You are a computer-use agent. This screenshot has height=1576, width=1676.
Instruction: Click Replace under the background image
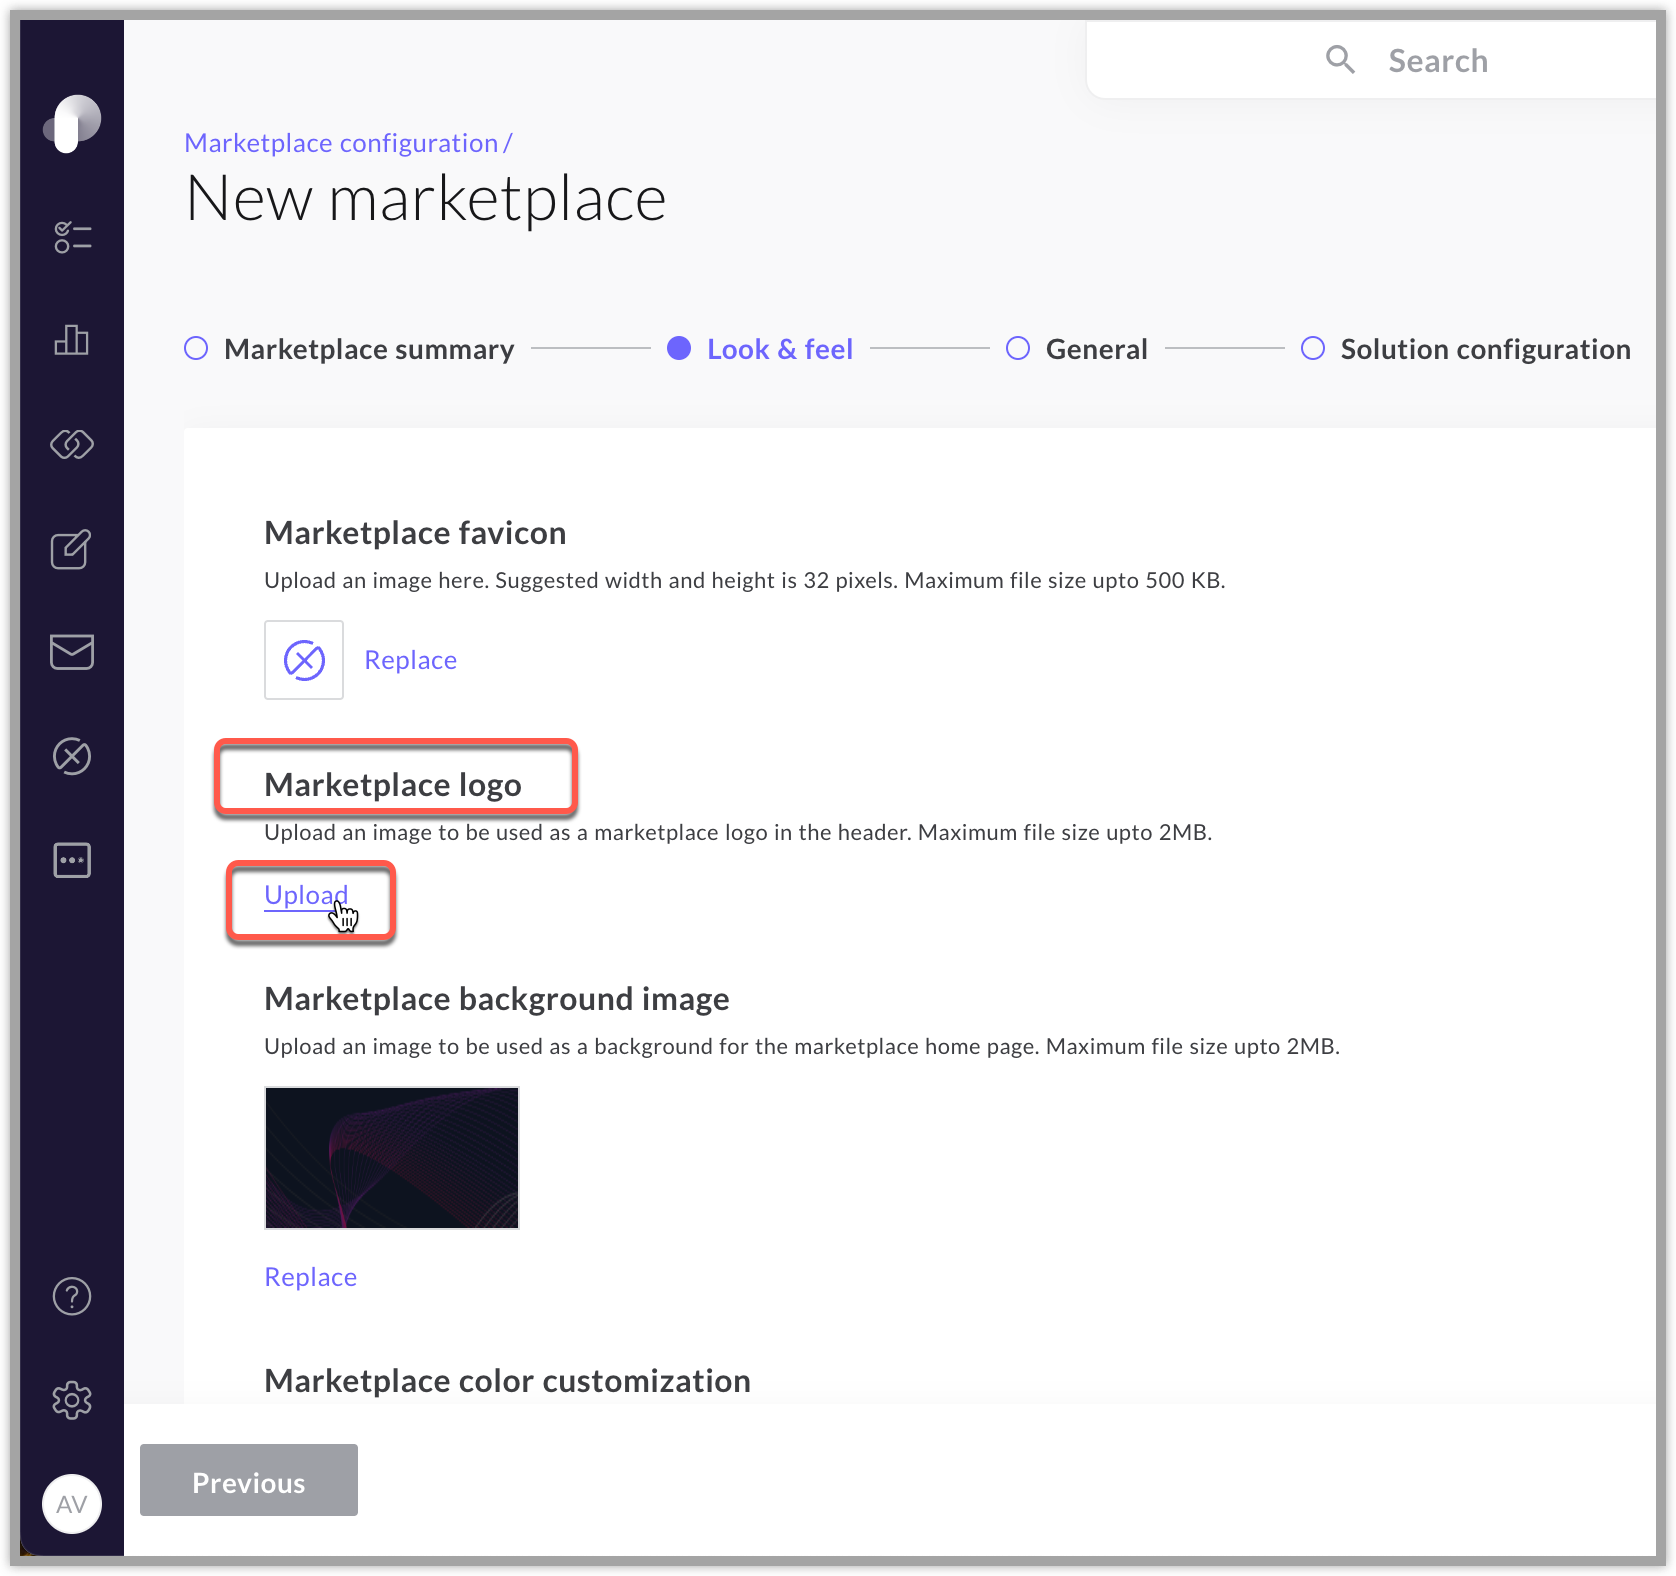tap(310, 1276)
